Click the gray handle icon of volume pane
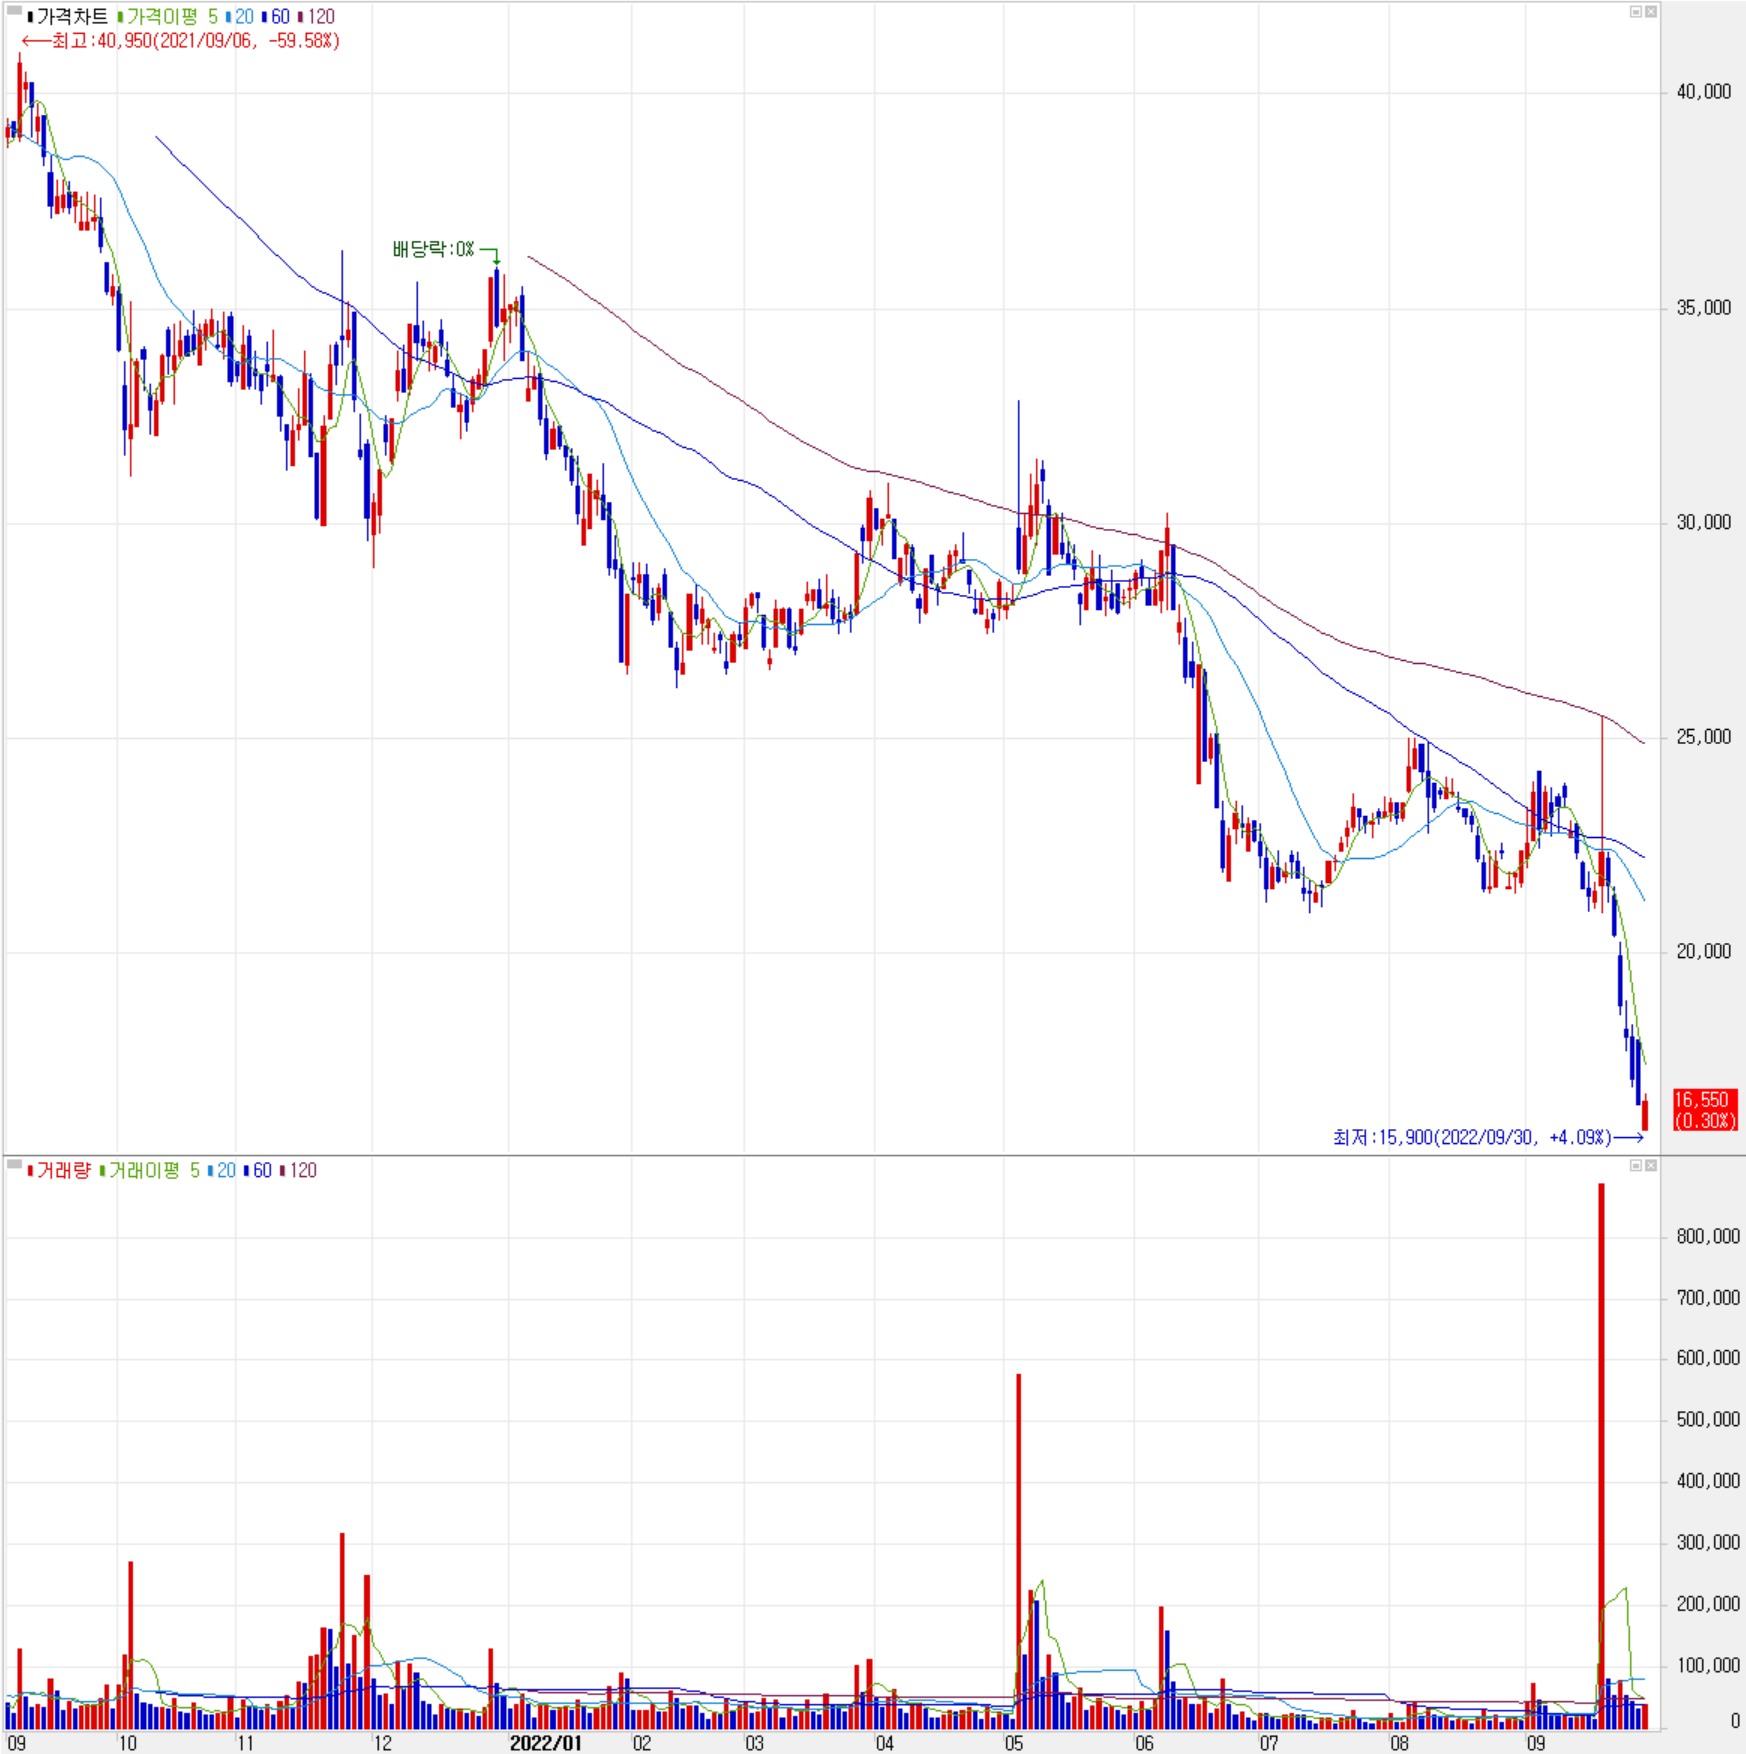 point(14,1164)
